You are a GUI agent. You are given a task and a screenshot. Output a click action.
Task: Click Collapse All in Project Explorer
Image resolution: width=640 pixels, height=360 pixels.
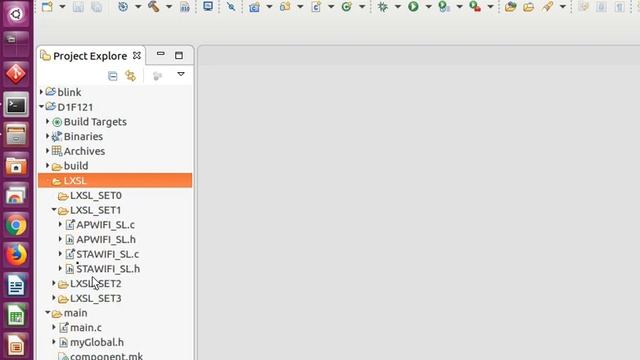tap(113, 76)
